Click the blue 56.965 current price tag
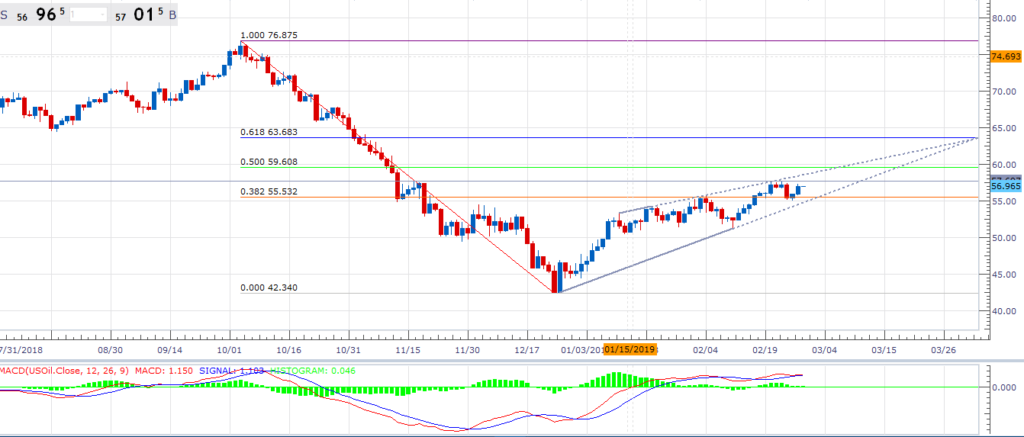The width and height of the screenshot is (1024, 437). click(x=1003, y=186)
